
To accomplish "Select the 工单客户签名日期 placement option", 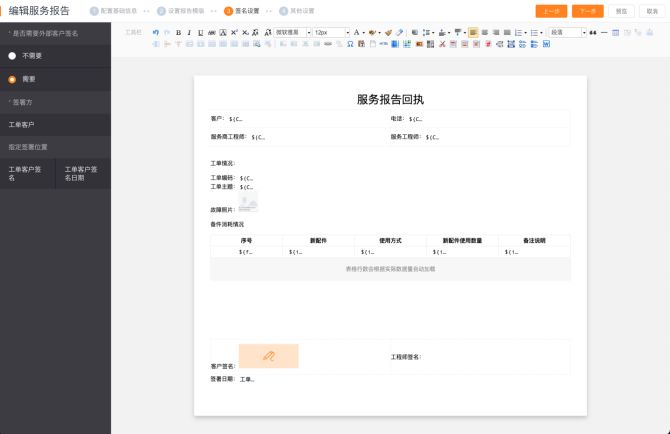I will [82, 174].
